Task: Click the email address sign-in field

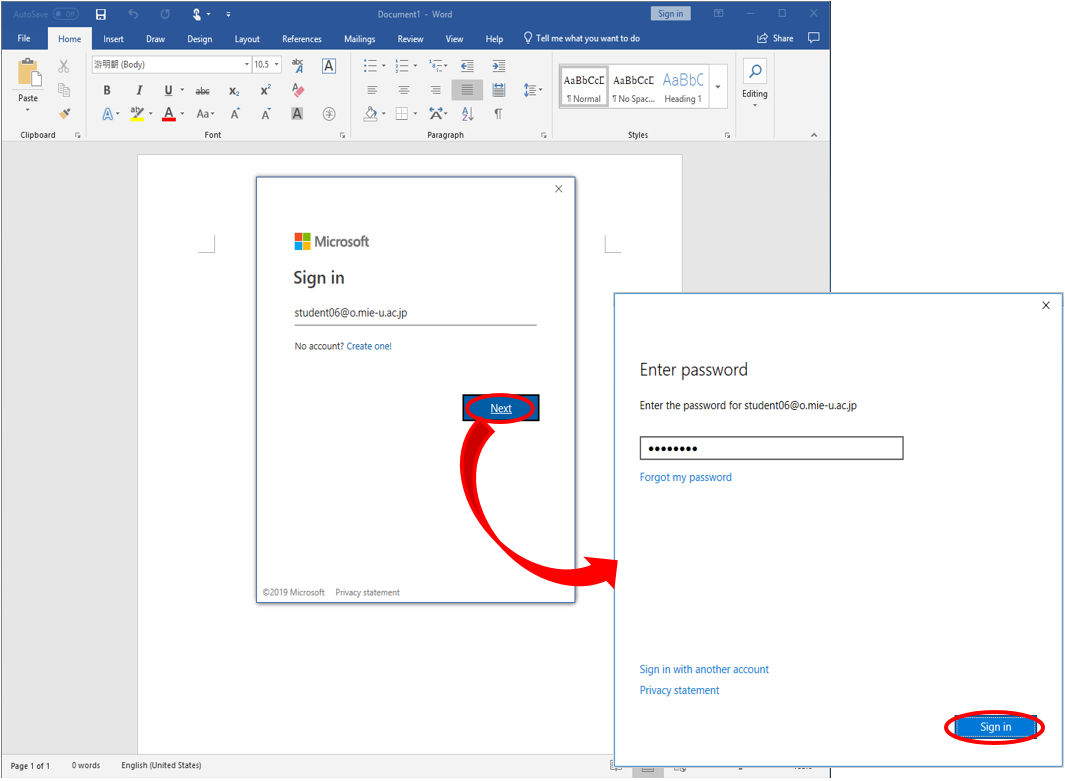Action: coord(415,313)
